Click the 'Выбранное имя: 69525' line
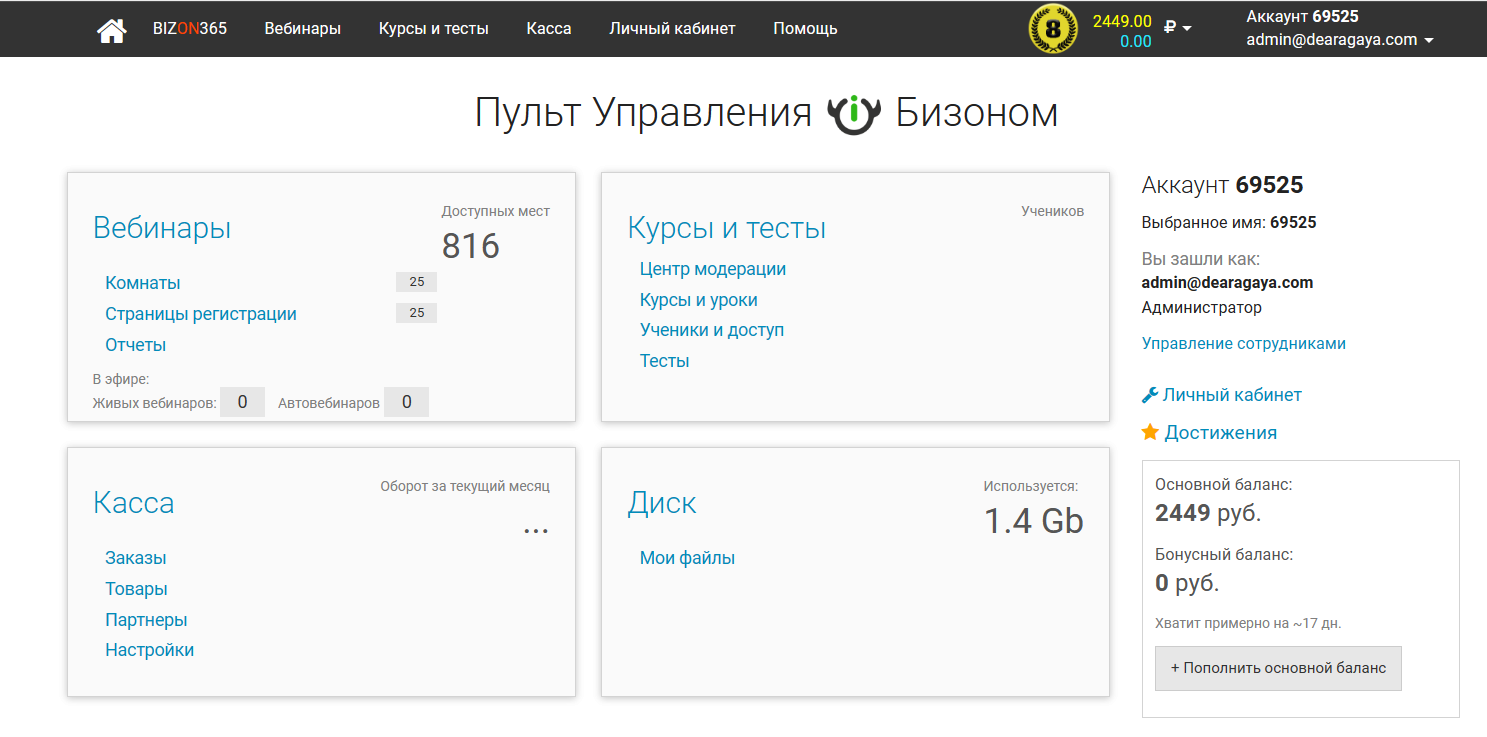1487x737 pixels. [x=1229, y=222]
